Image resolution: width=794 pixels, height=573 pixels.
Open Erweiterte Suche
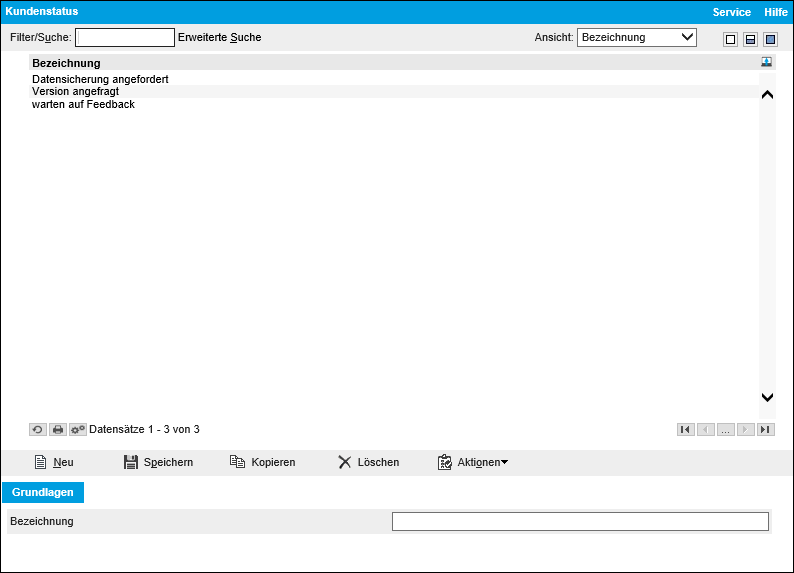(x=219, y=37)
